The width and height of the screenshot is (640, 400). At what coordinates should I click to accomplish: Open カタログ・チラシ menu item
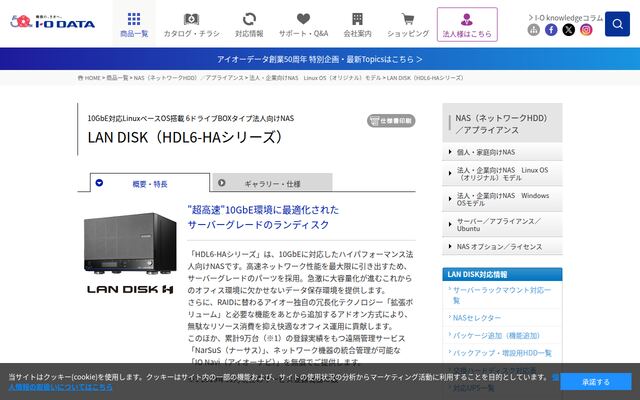click(191, 24)
